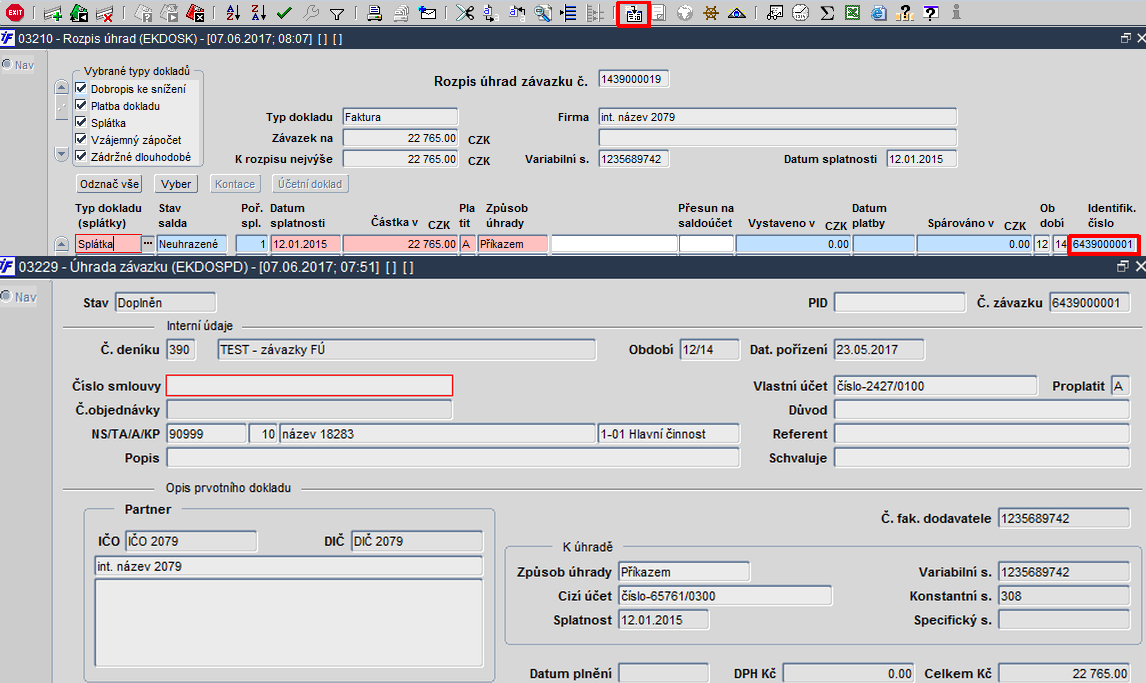The height and width of the screenshot is (683, 1146).
Task: Click the up arrow beside the Splátka row
Action: (61, 244)
